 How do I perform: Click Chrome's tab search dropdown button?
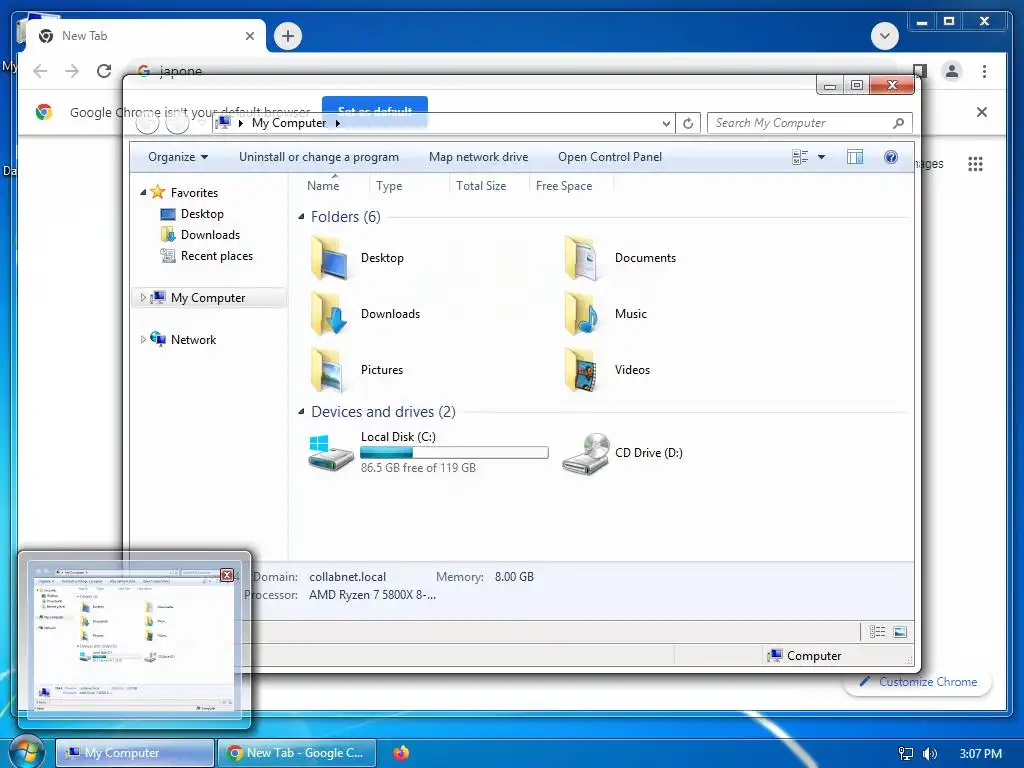tap(884, 36)
